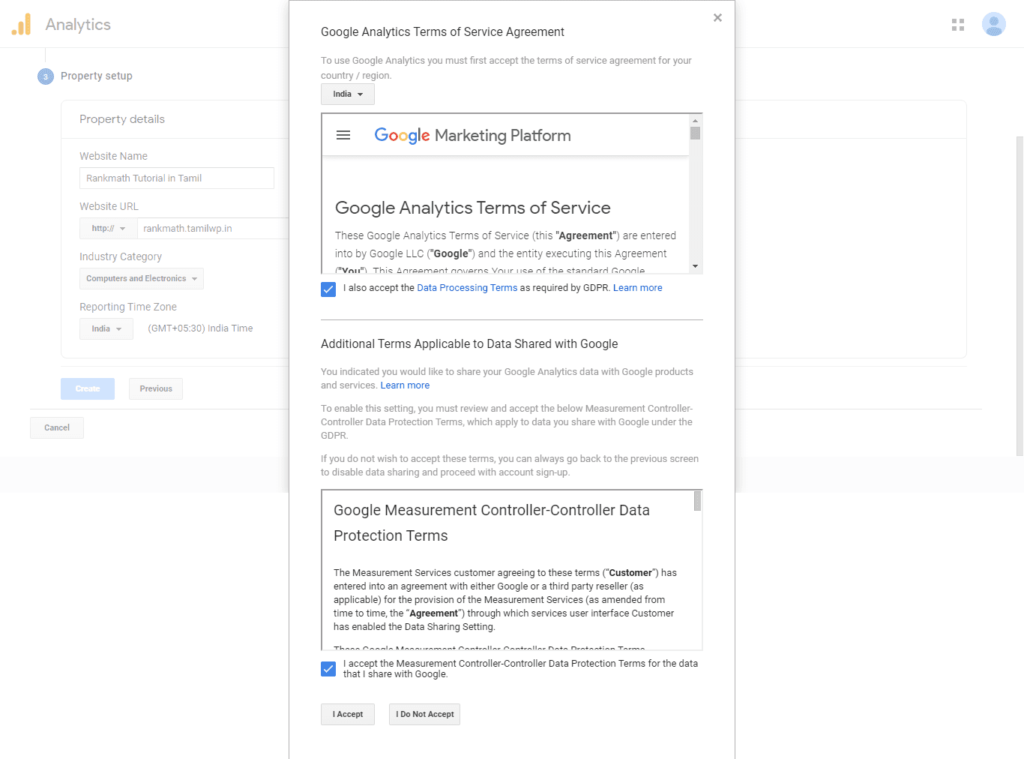Click the main page vertical scrollbar
Screen dimensions: 1024x759
pyautogui.click(x=1019, y=296)
